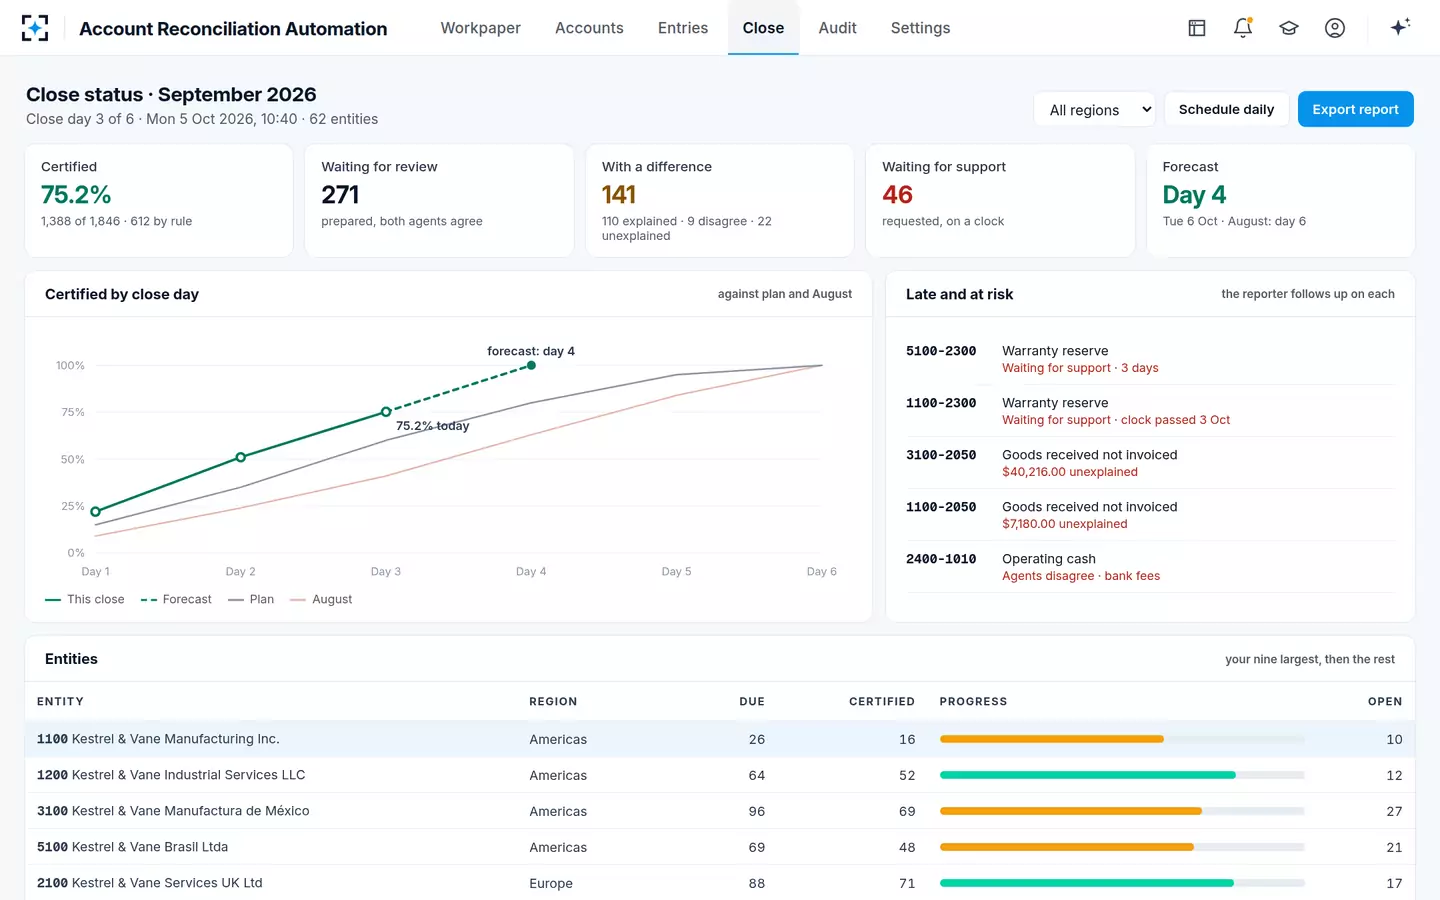Screen dimensions: 1440x900
Task: Go to the Accounts tab
Action: (589, 28)
